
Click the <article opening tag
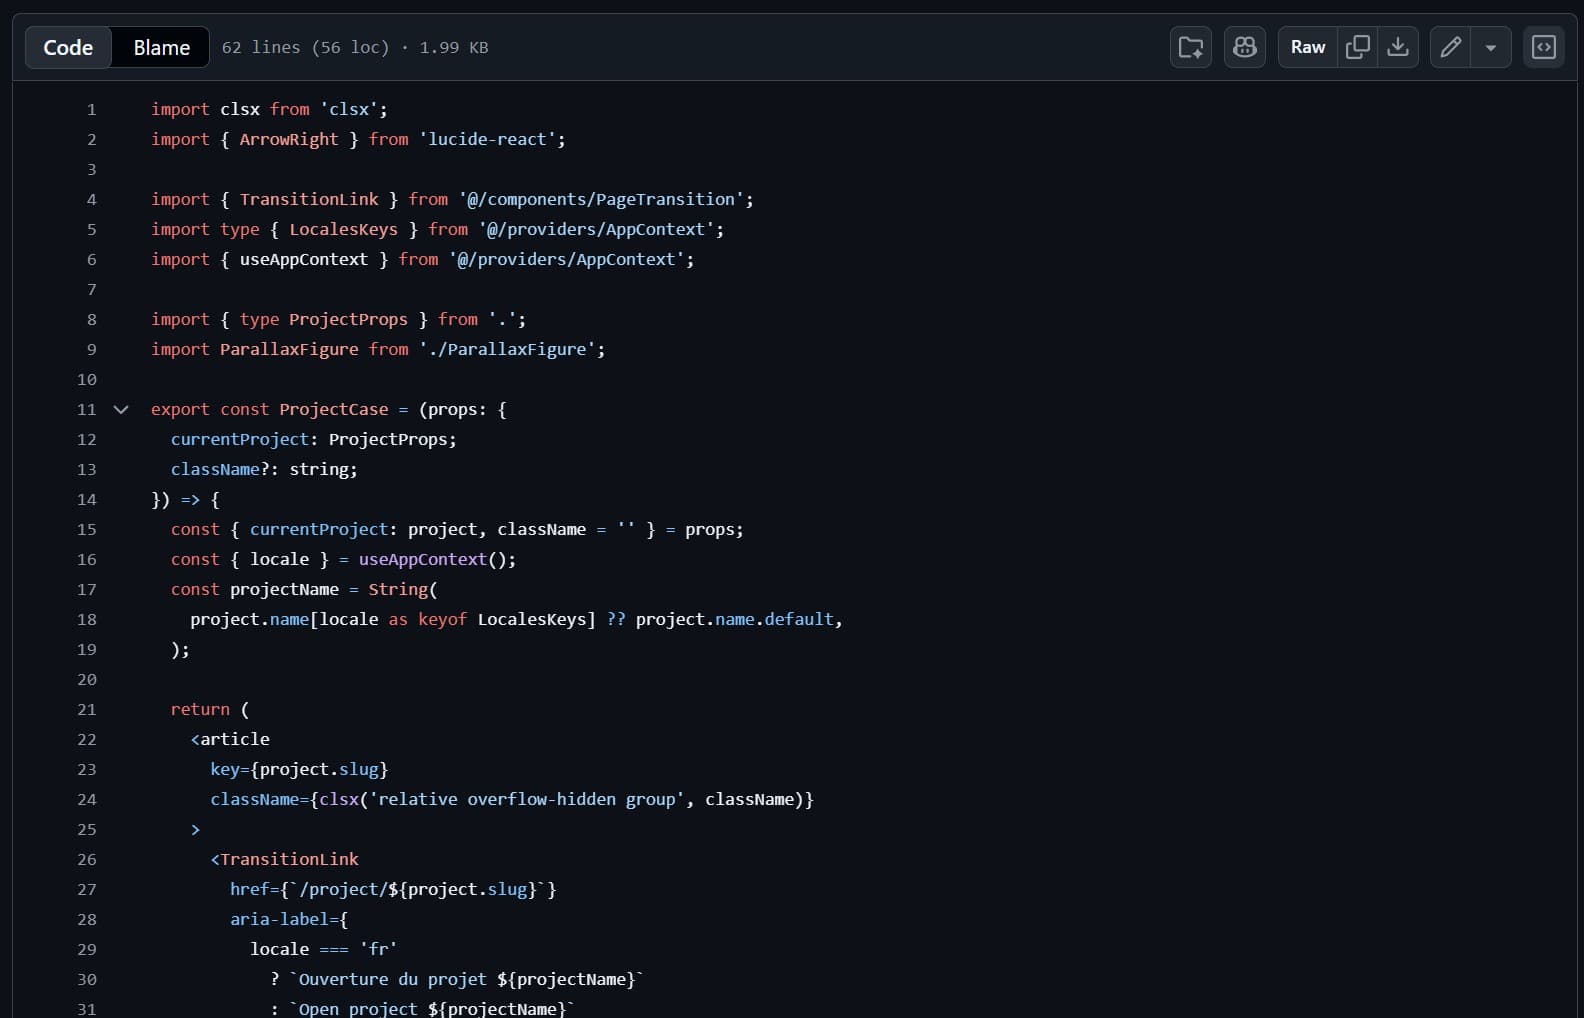pos(230,739)
